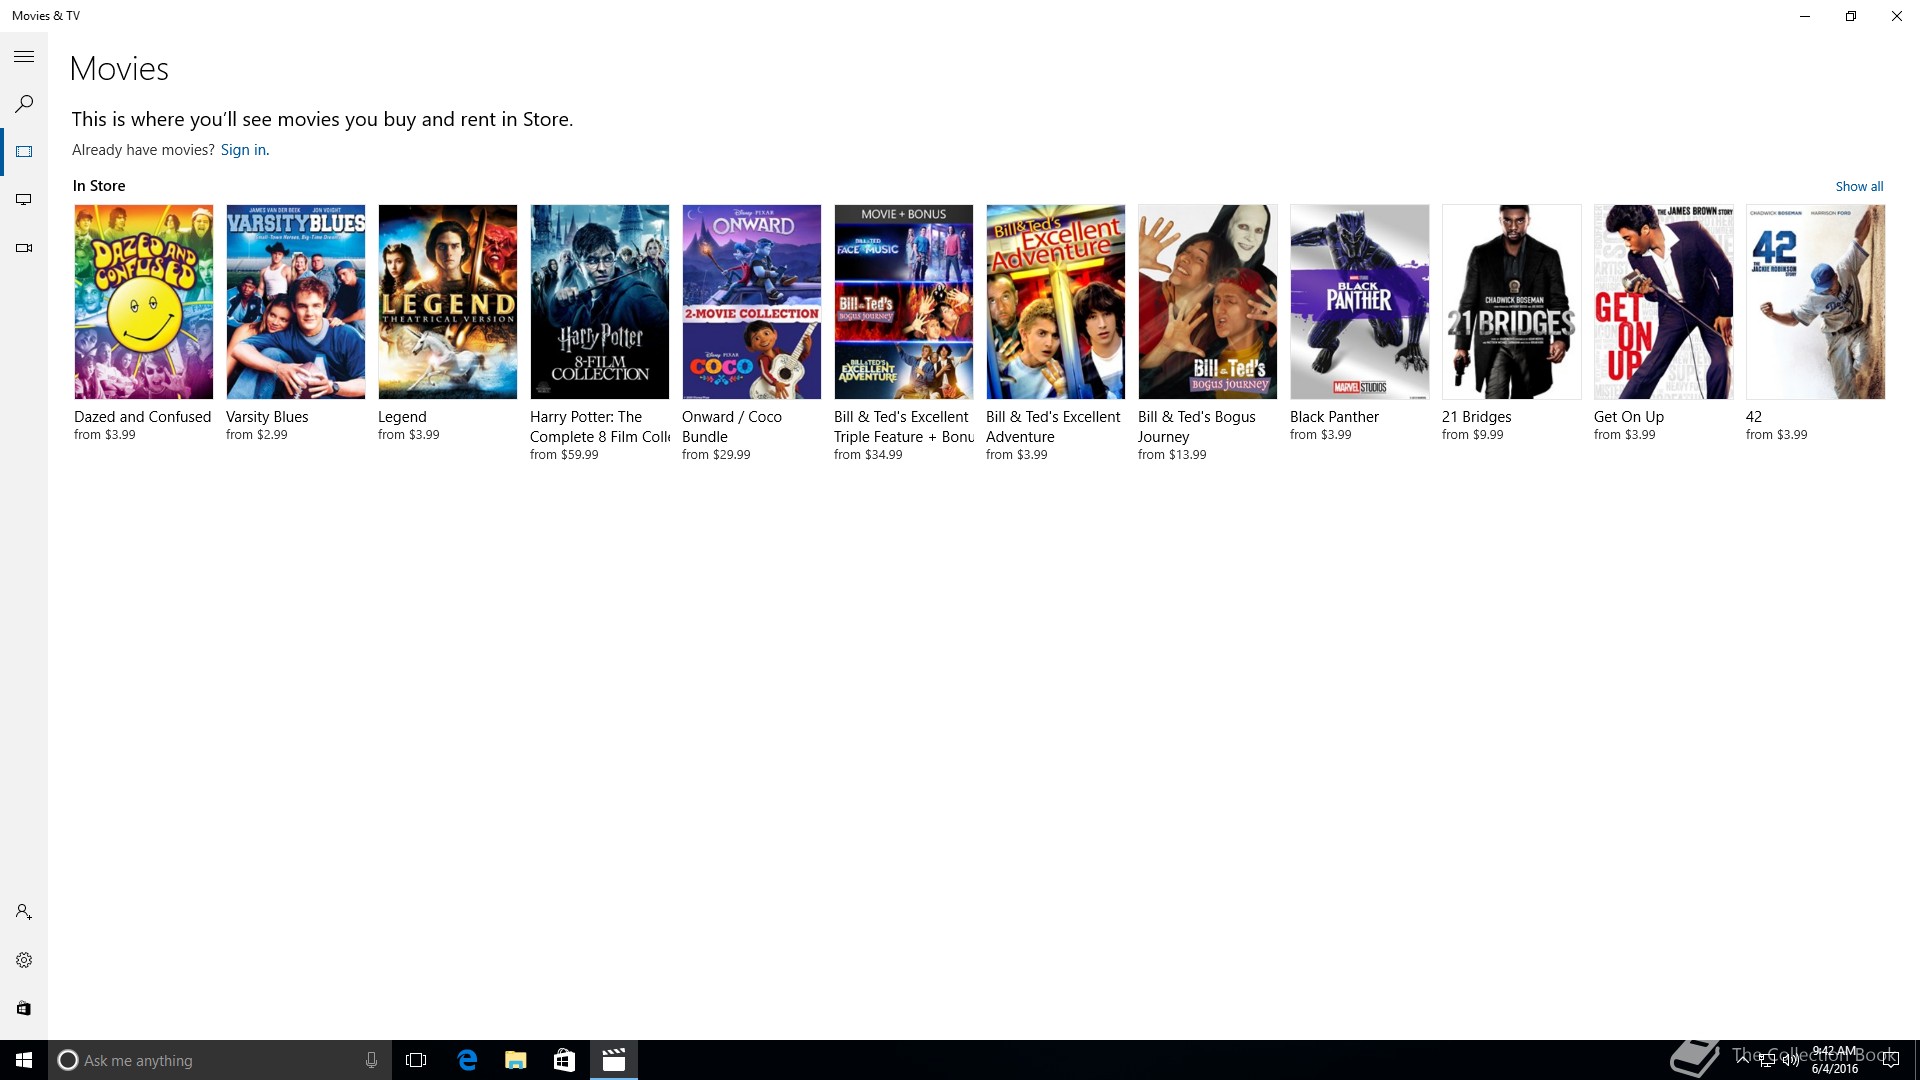
Task: Click Show all in the In Store row
Action: (1859, 186)
